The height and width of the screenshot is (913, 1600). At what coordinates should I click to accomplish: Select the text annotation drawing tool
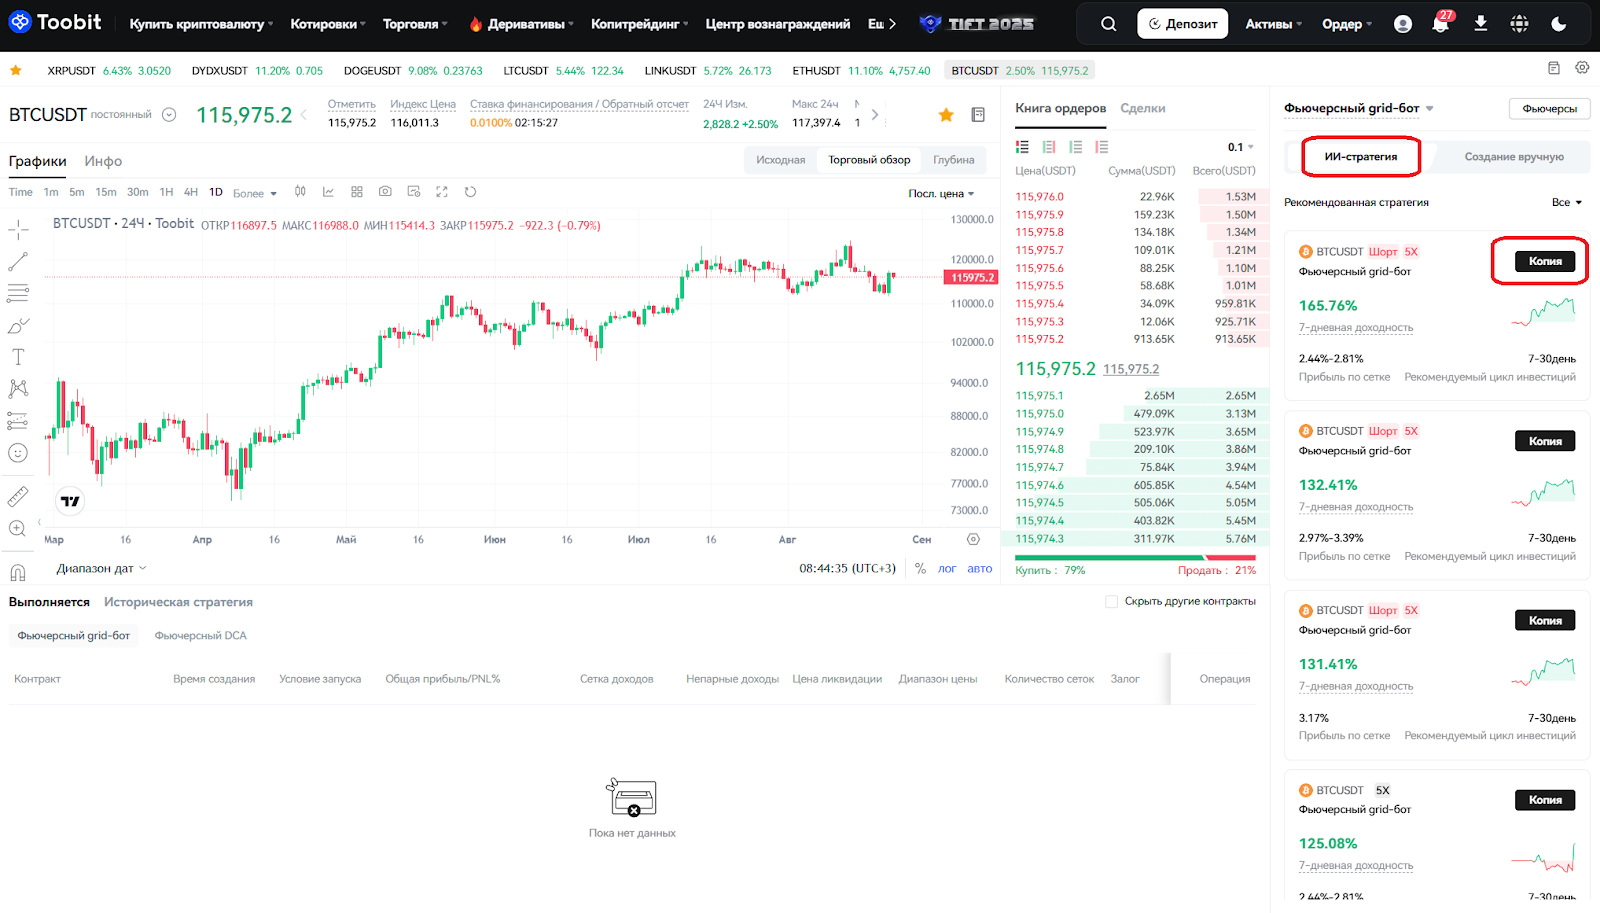pos(18,357)
